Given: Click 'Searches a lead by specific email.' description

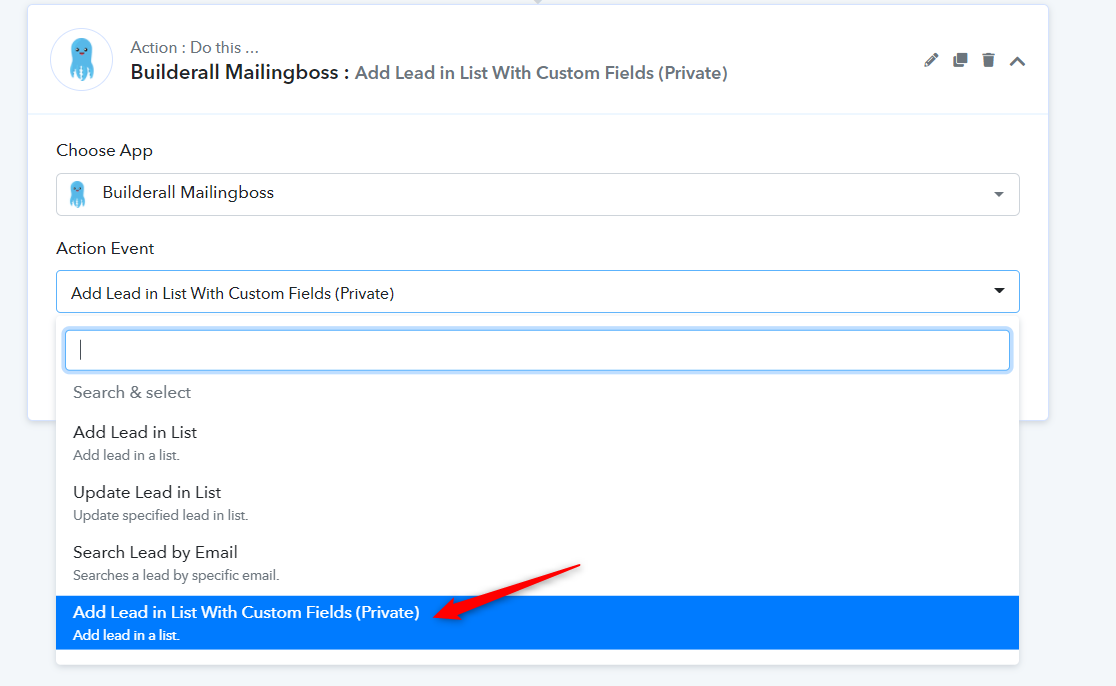Looking at the screenshot, I should (176, 575).
